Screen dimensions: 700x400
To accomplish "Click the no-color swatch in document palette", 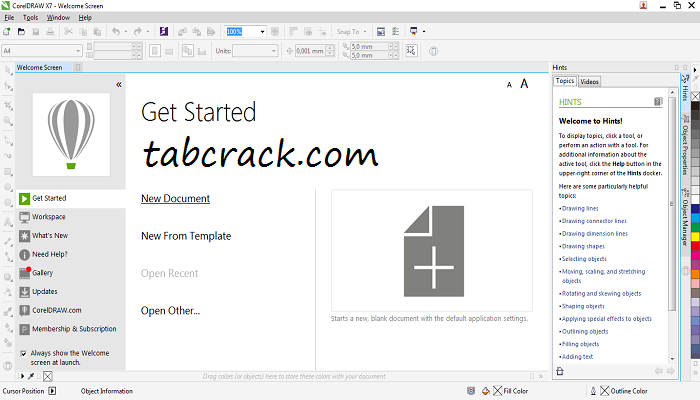I will click(x=48, y=376).
